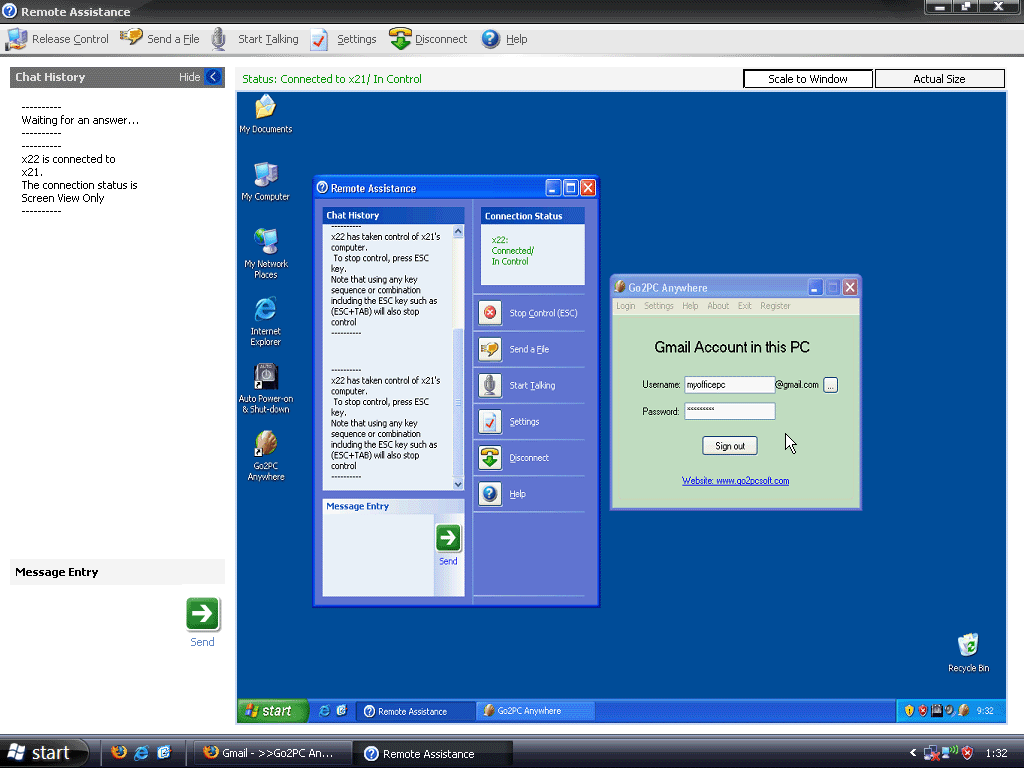The image size is (1024, 768).
Task: Click the Scale to Window button
Action: 808,79
